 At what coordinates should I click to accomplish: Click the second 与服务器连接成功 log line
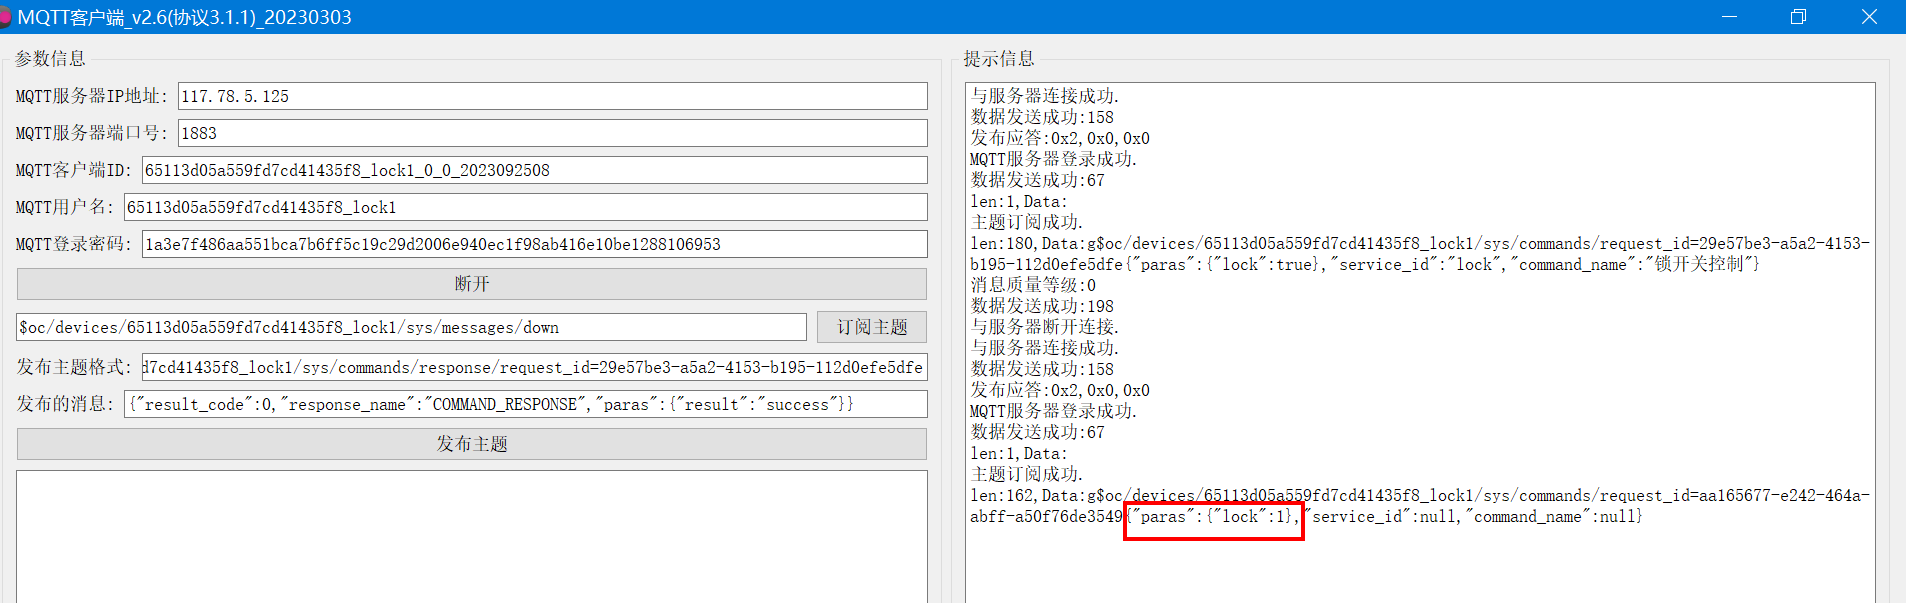pos(1045,348)
